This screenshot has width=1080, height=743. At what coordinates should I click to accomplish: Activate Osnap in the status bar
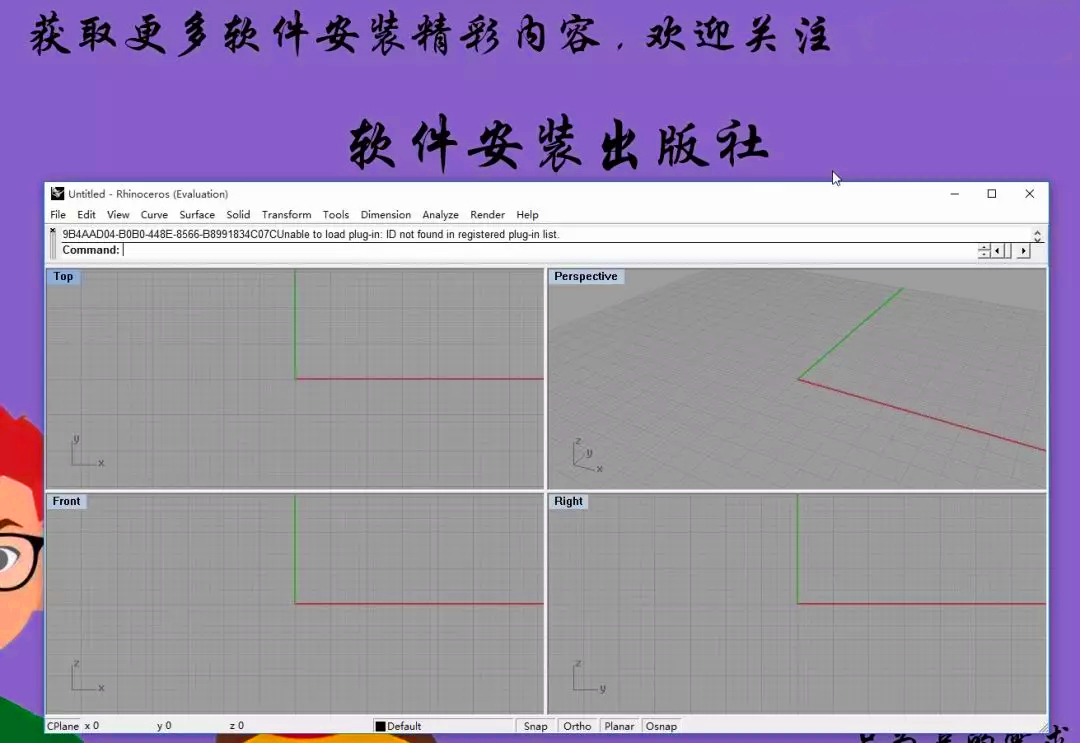pos(662,726)
